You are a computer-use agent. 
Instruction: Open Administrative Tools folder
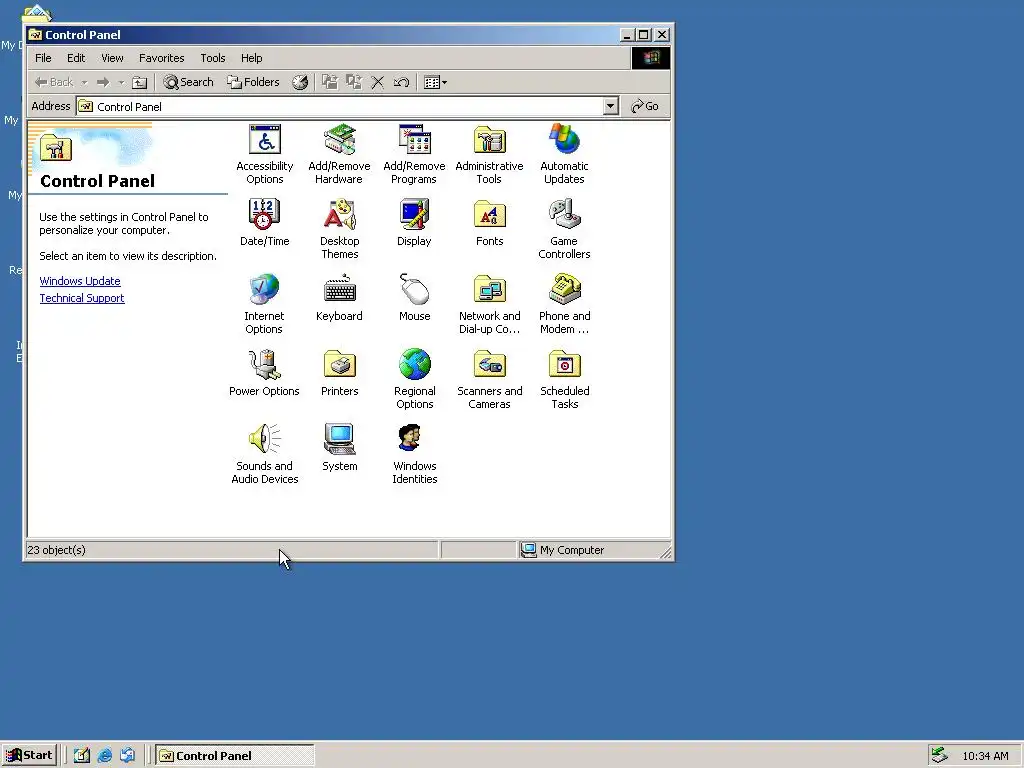click(x=489, y=154)
